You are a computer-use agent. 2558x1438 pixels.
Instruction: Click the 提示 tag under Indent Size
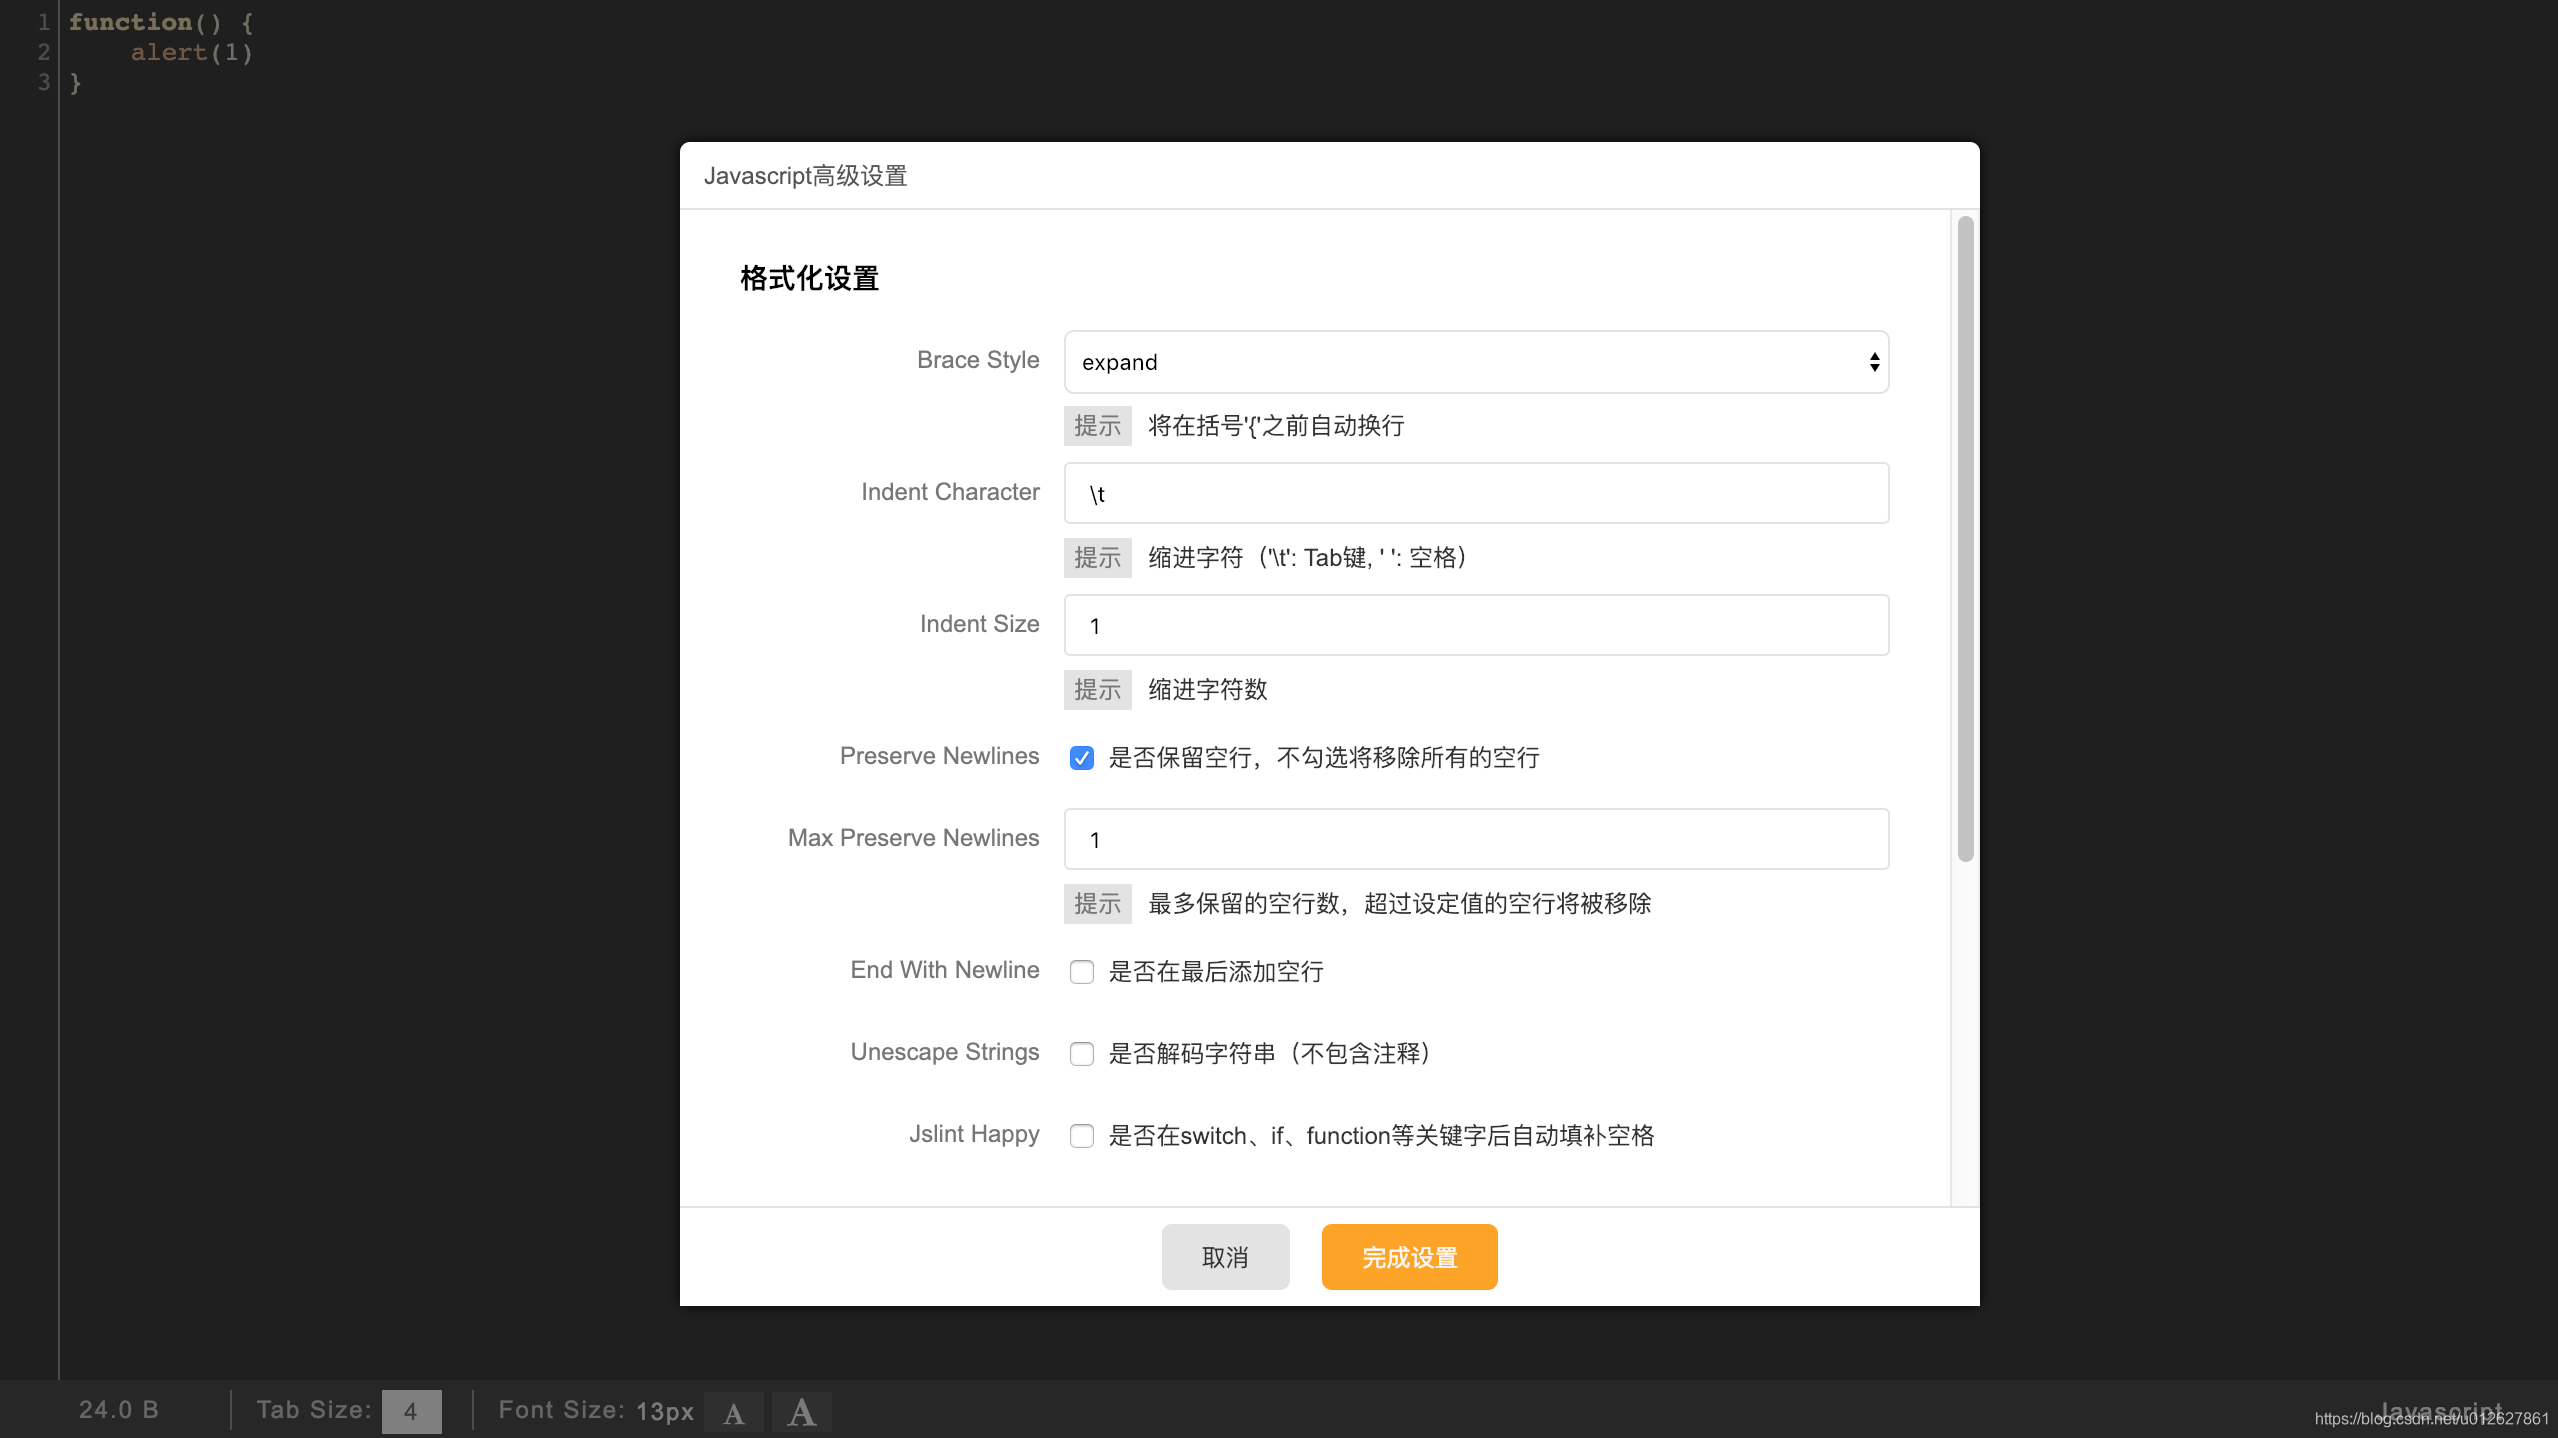[x=1097, y=690]
